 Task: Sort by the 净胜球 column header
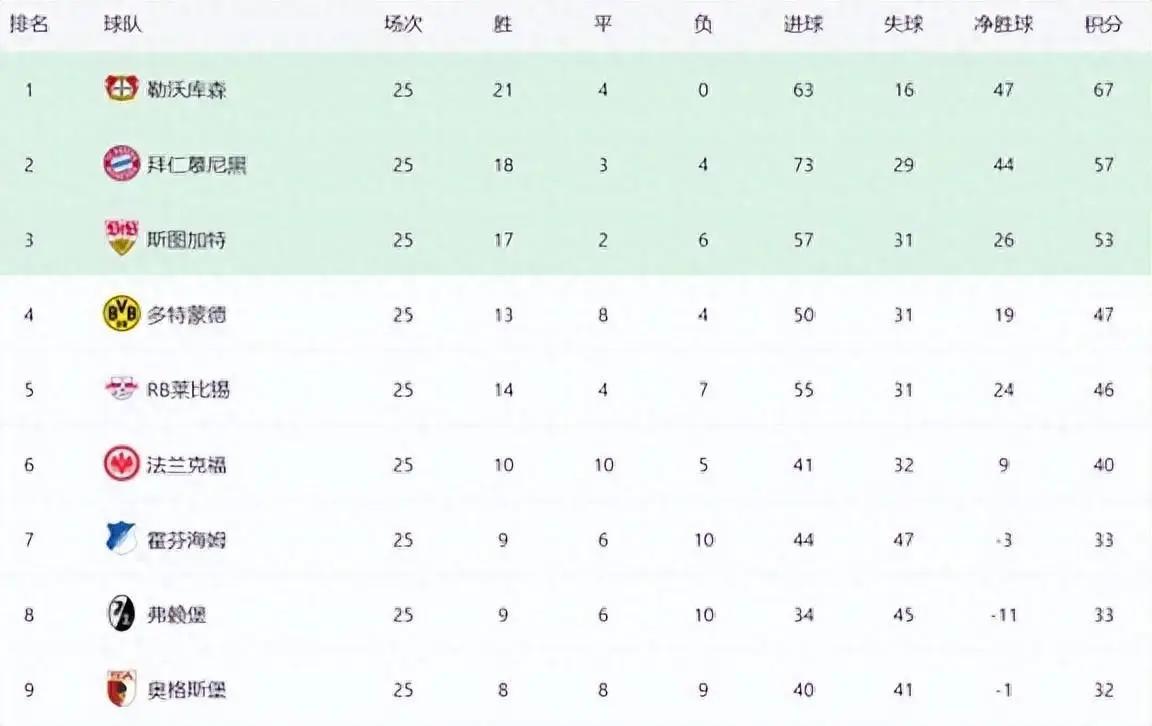click(1004, 24)
